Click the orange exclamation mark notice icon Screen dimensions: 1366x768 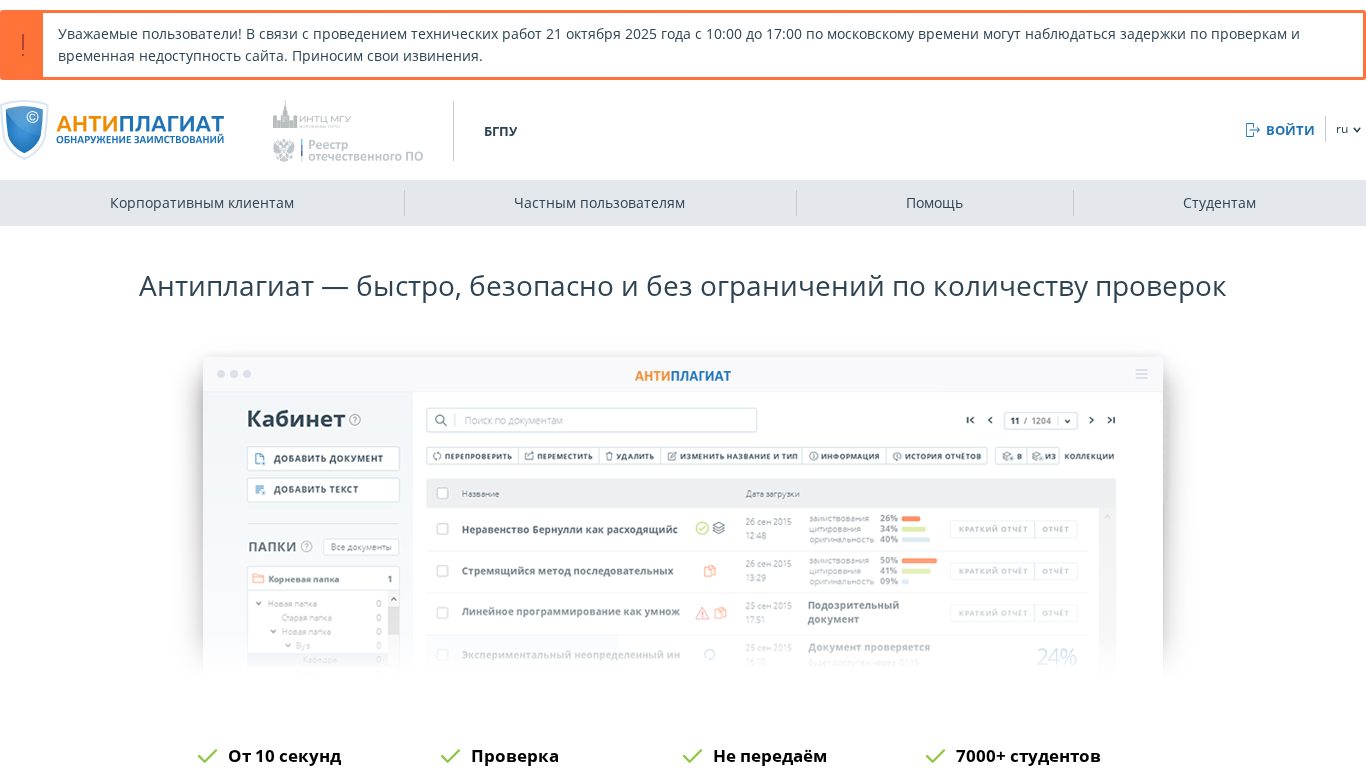(22, 45)
